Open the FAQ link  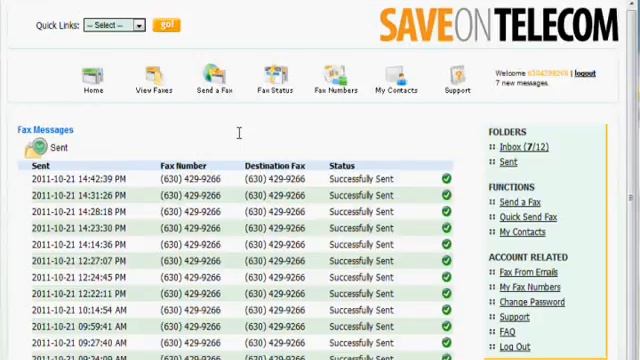(507, 332)
